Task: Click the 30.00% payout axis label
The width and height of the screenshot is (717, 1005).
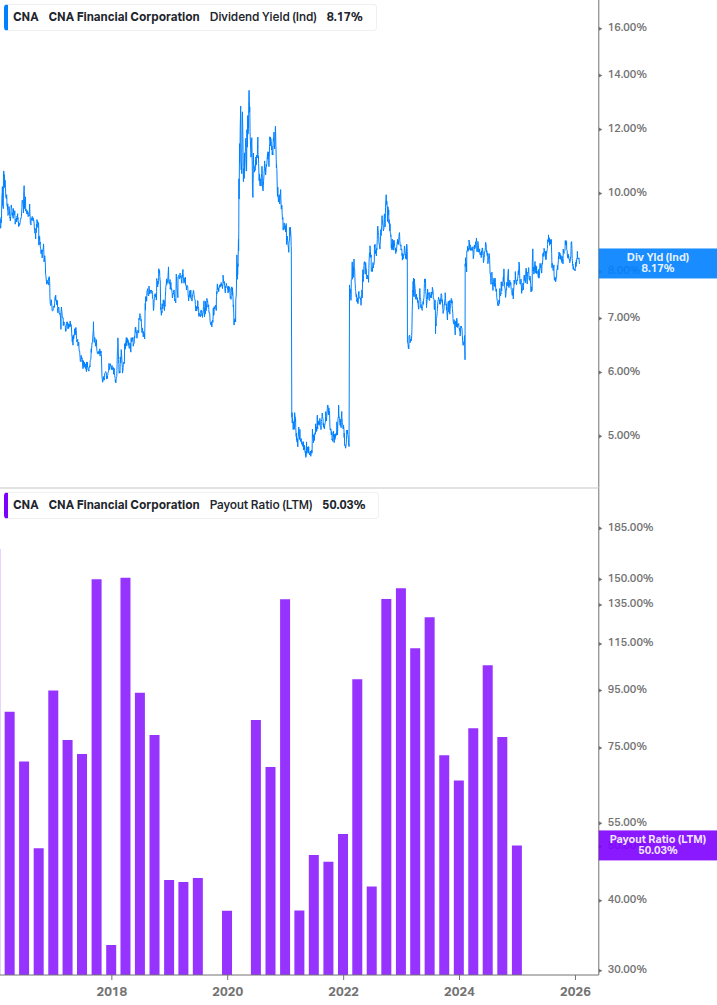Action: (627, 970)
